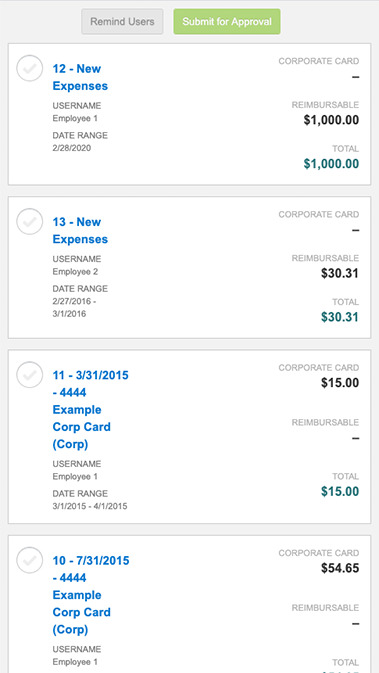Click date range 3/1/2015 - 4/1/2015
Viewport: 379px width, 673px height.
90,506
